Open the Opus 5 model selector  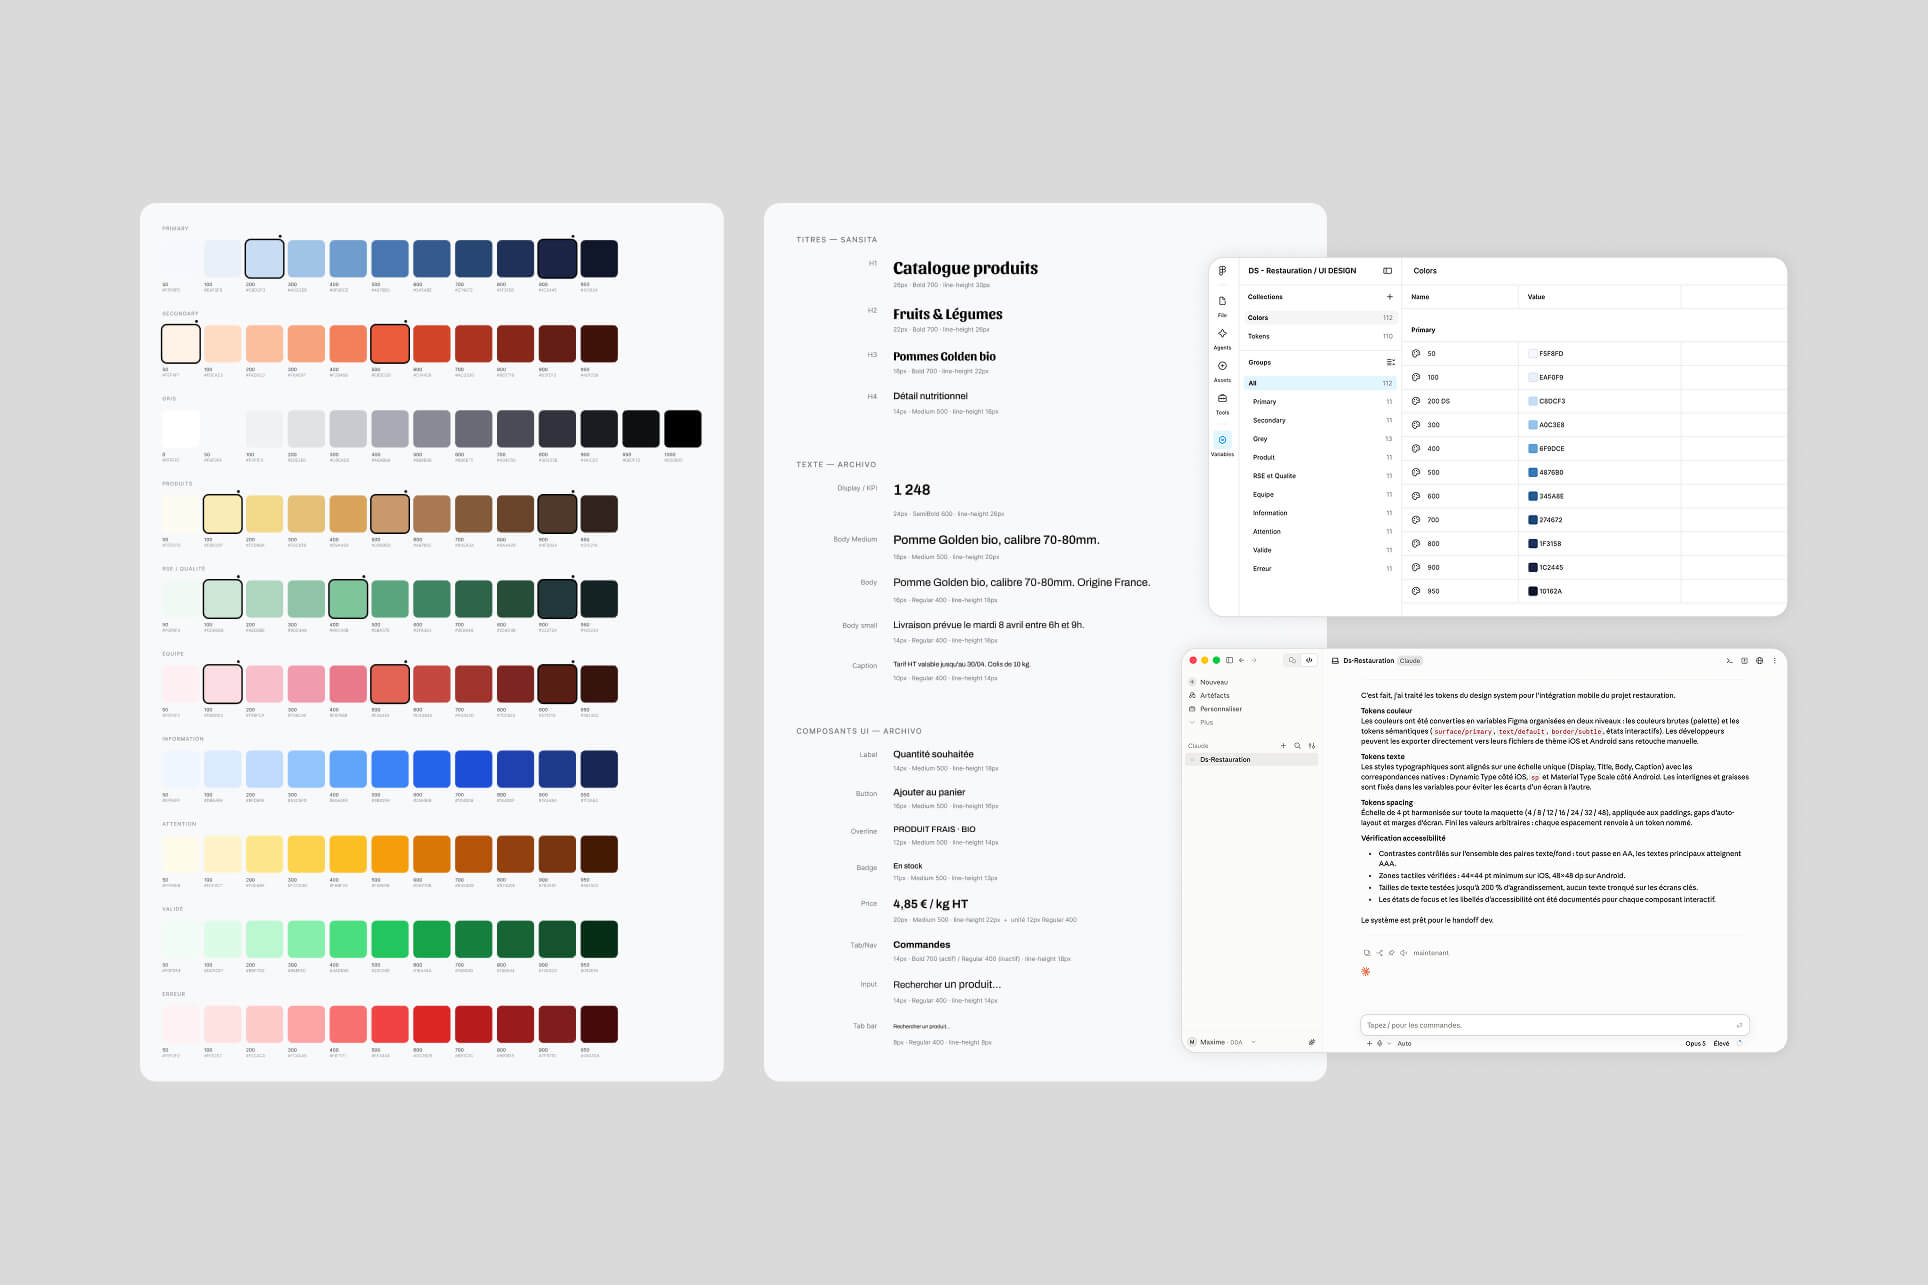click(1695, 1043)
